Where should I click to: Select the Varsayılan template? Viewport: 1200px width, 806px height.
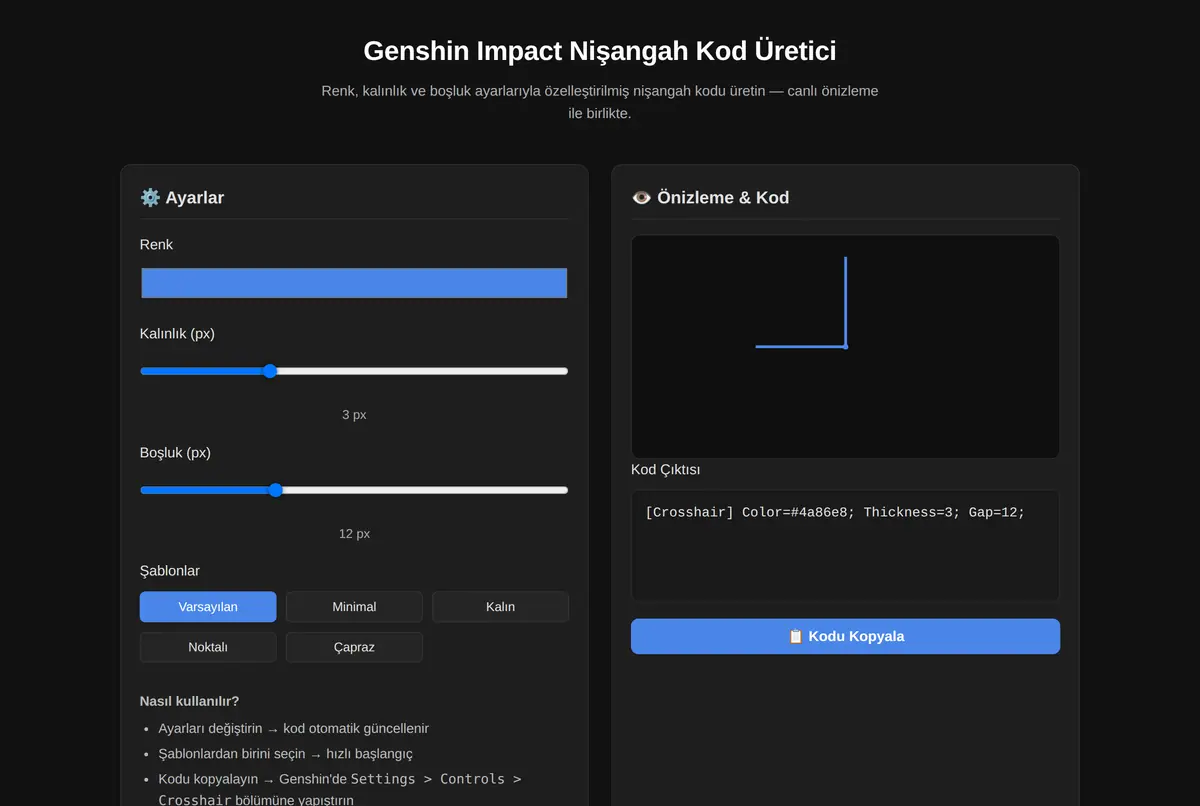[x=208, y=607]
